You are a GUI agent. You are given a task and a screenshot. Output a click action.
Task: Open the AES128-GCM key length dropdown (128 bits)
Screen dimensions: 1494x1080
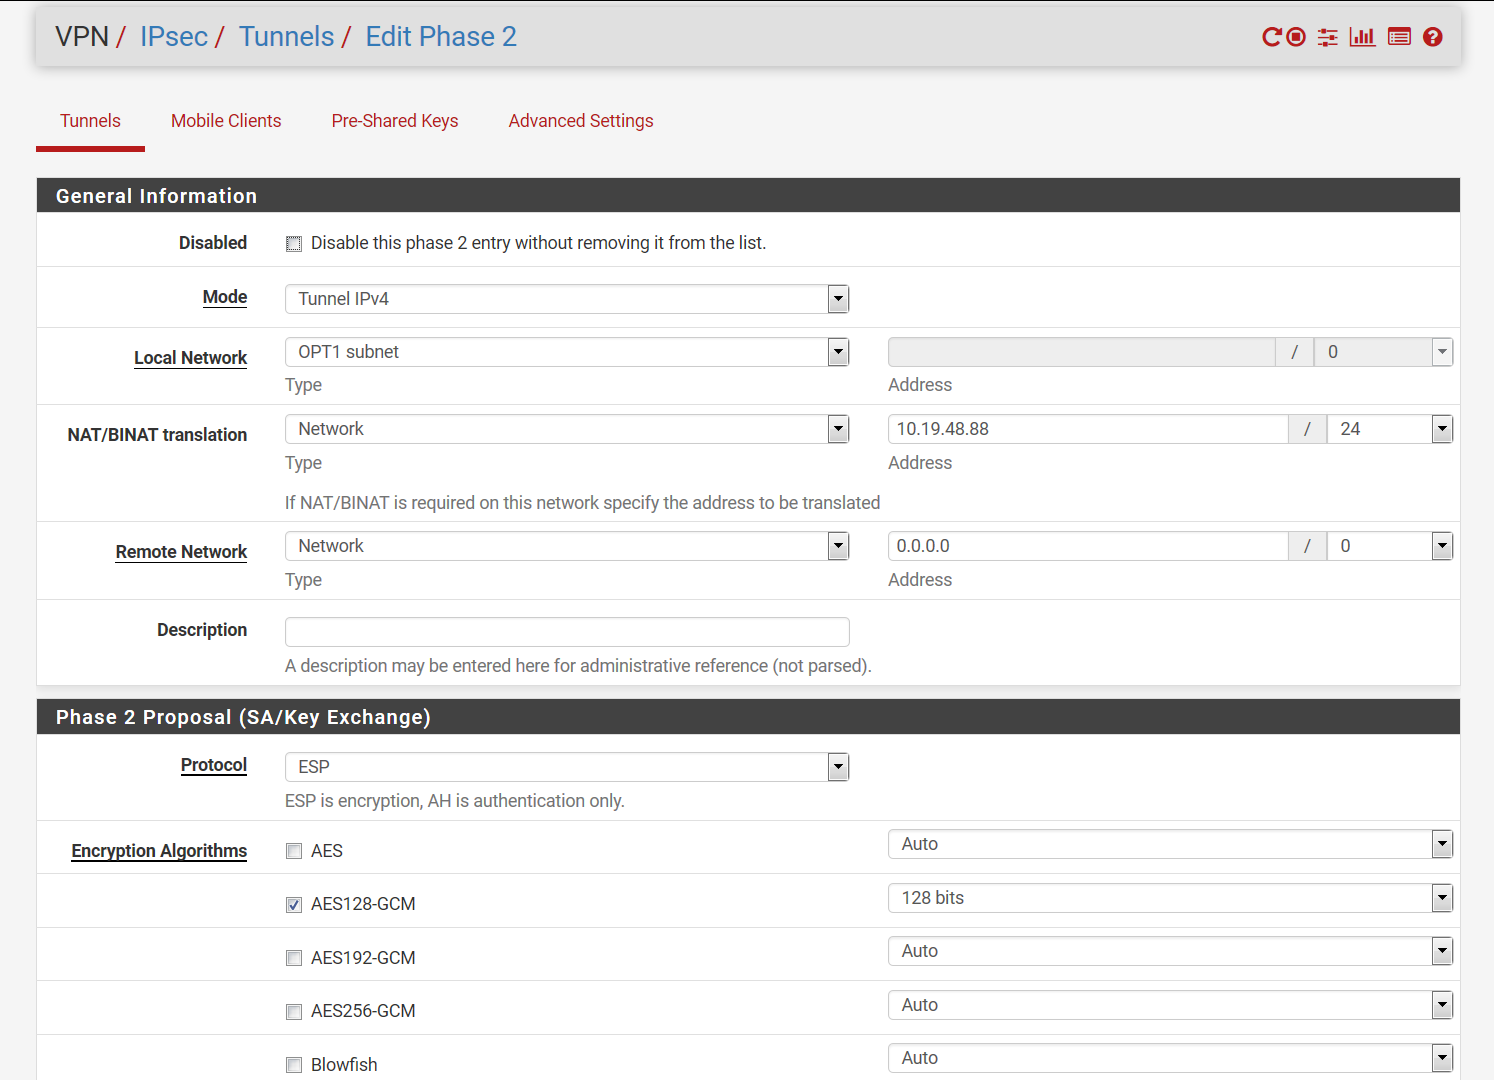(1170, 898)
